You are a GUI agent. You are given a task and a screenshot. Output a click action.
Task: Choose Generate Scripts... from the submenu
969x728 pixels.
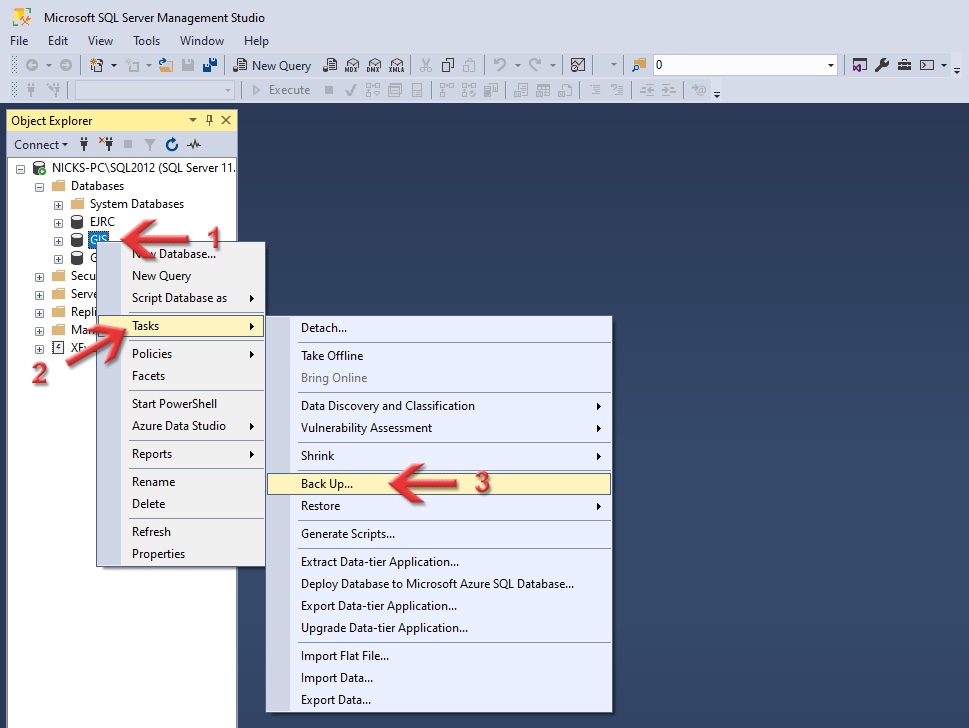click(x=439, y=534)
